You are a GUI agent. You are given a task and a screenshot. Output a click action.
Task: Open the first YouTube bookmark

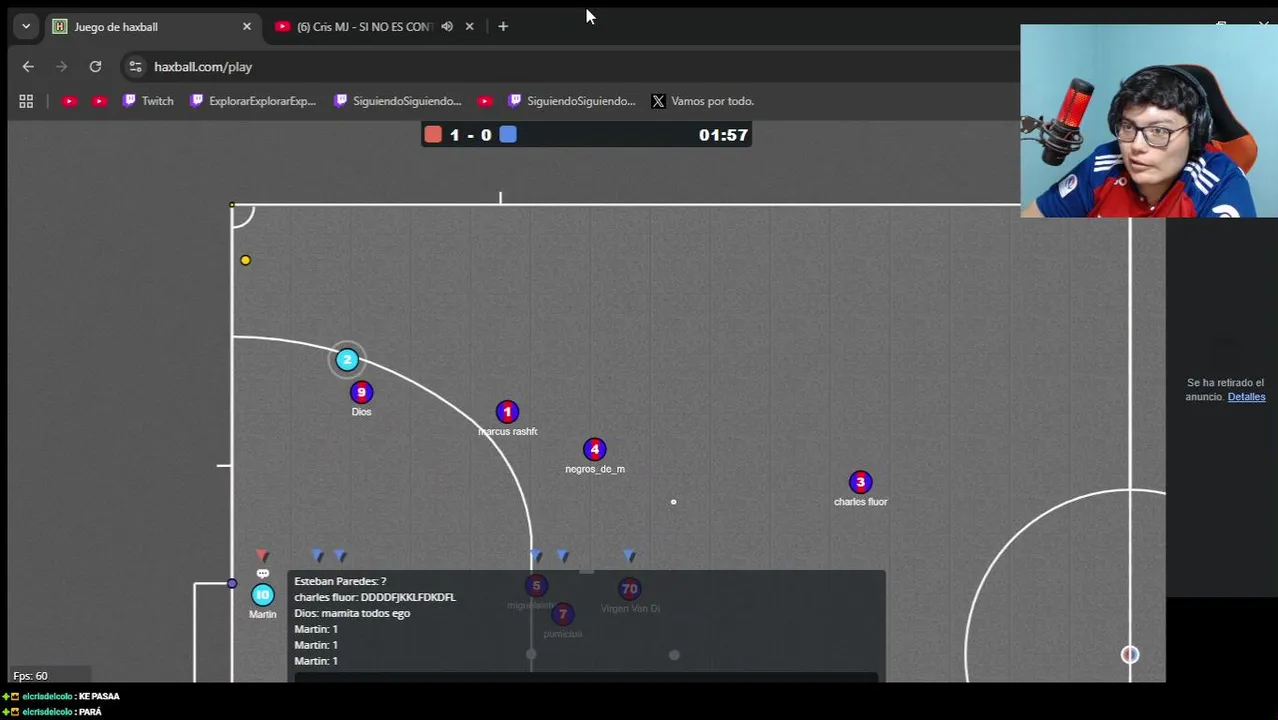tap(69, 101)
